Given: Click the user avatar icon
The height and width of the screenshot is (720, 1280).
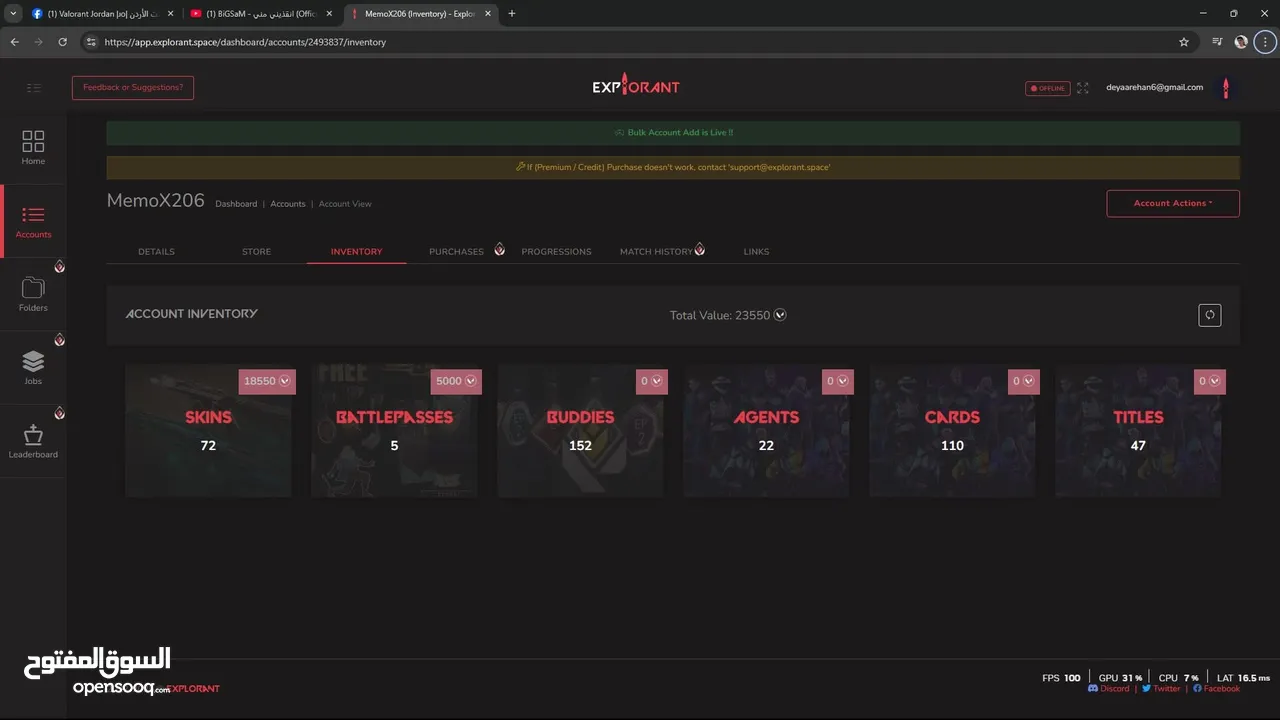Looking at the screenshot, I should (x=1226, y=88).
